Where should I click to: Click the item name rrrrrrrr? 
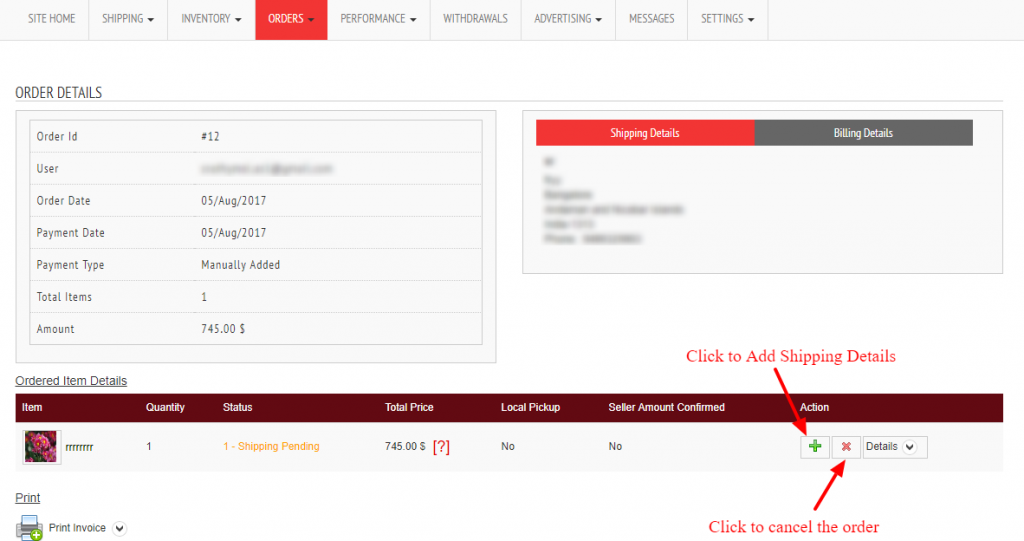tap(79, 448)
